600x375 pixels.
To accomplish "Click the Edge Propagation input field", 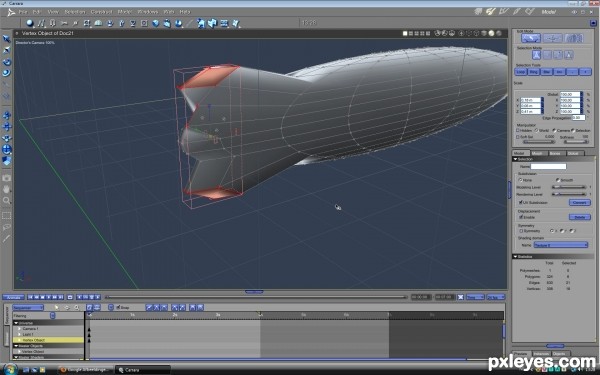I will tap(579, 117).
